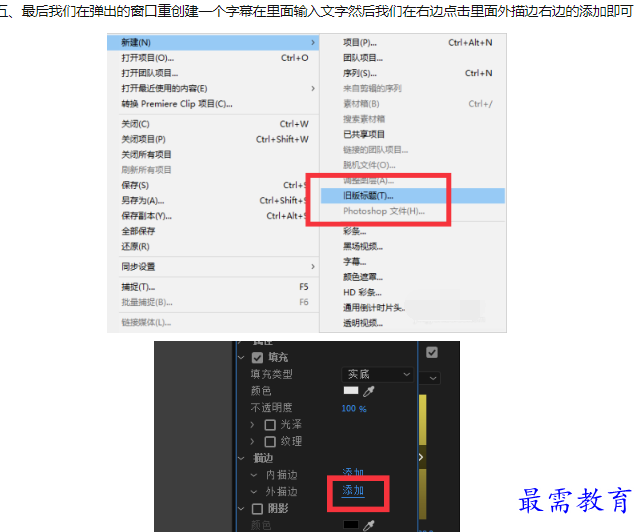Click the eyedropper beside the black 阴影 color
Viewport: 640px width, 532px height.
[x=369, y=525]
